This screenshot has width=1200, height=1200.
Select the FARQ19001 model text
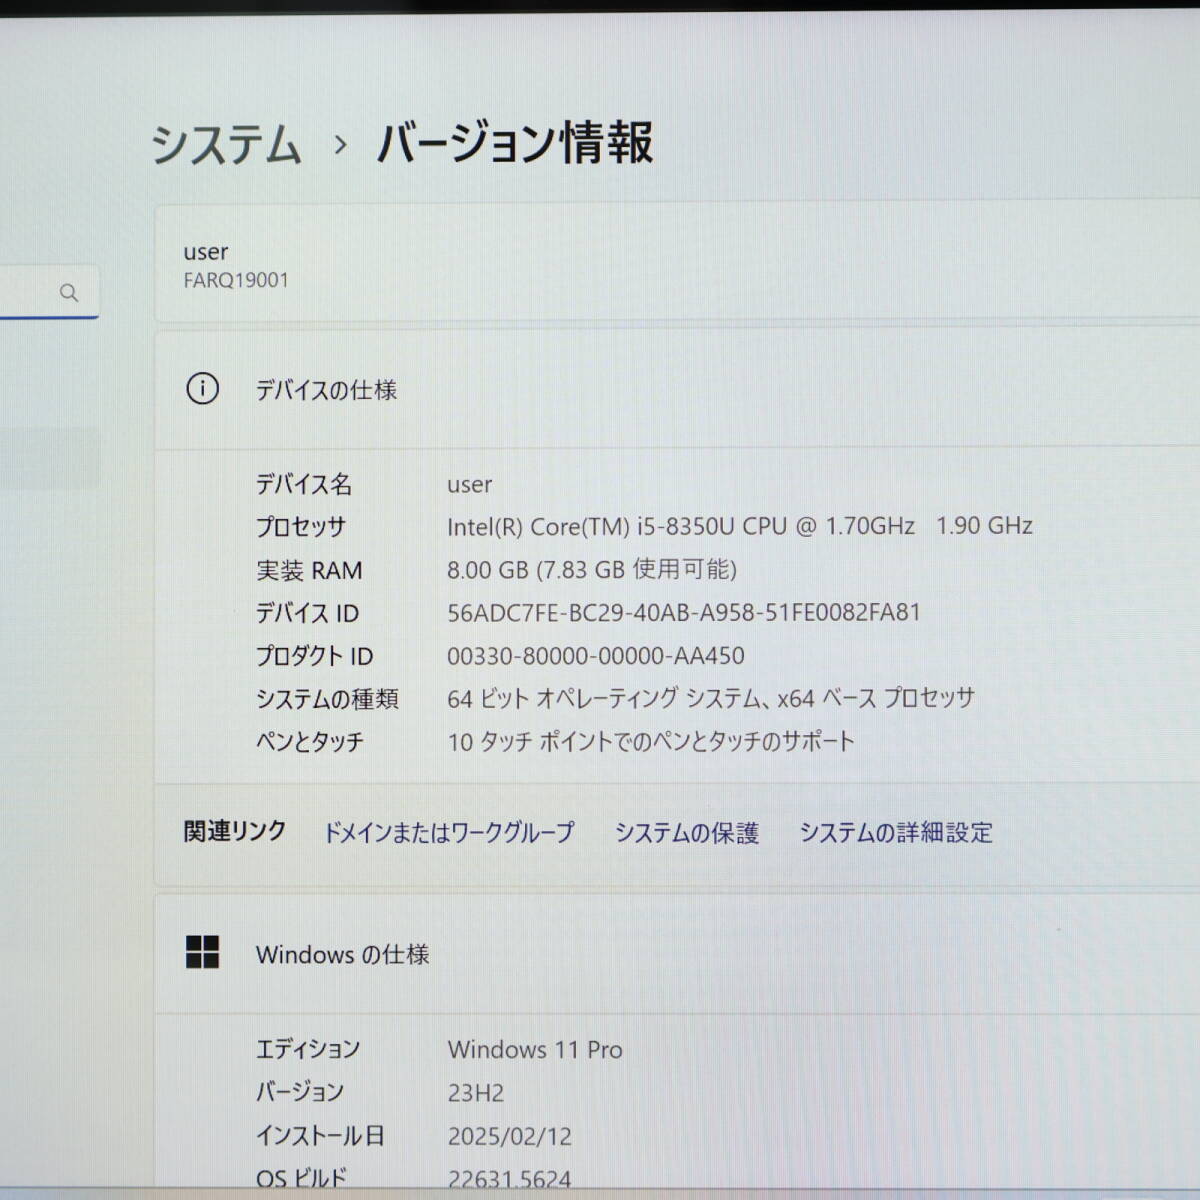(236, 280)
